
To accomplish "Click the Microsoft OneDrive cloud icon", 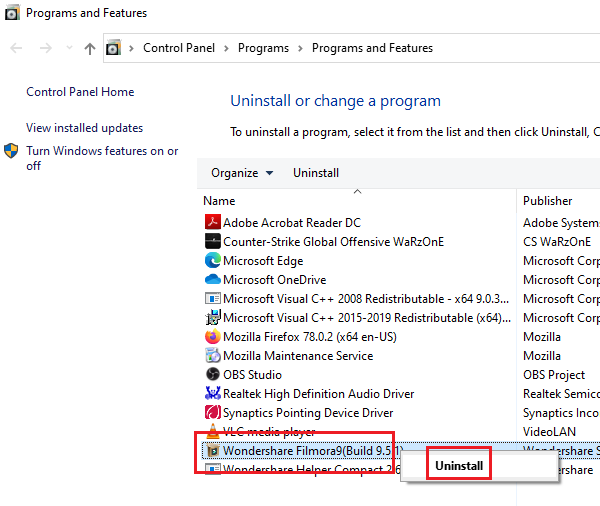I will [x=212, y=280].
